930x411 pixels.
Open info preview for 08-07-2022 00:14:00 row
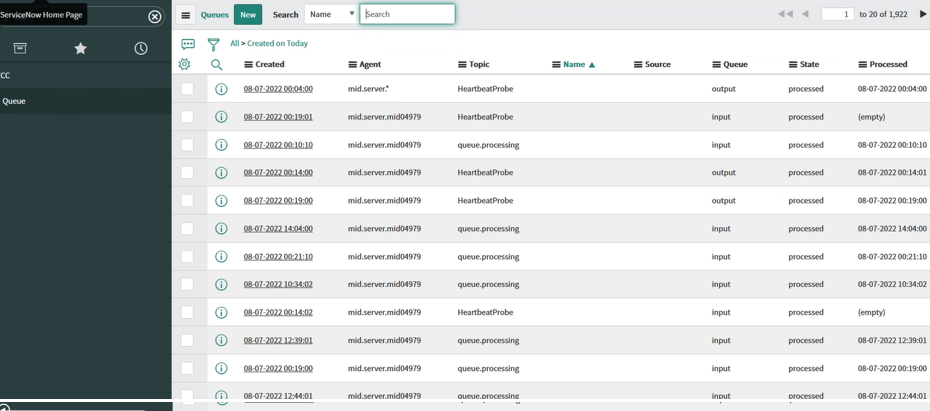pyautogui.click(x=221, y=173)
